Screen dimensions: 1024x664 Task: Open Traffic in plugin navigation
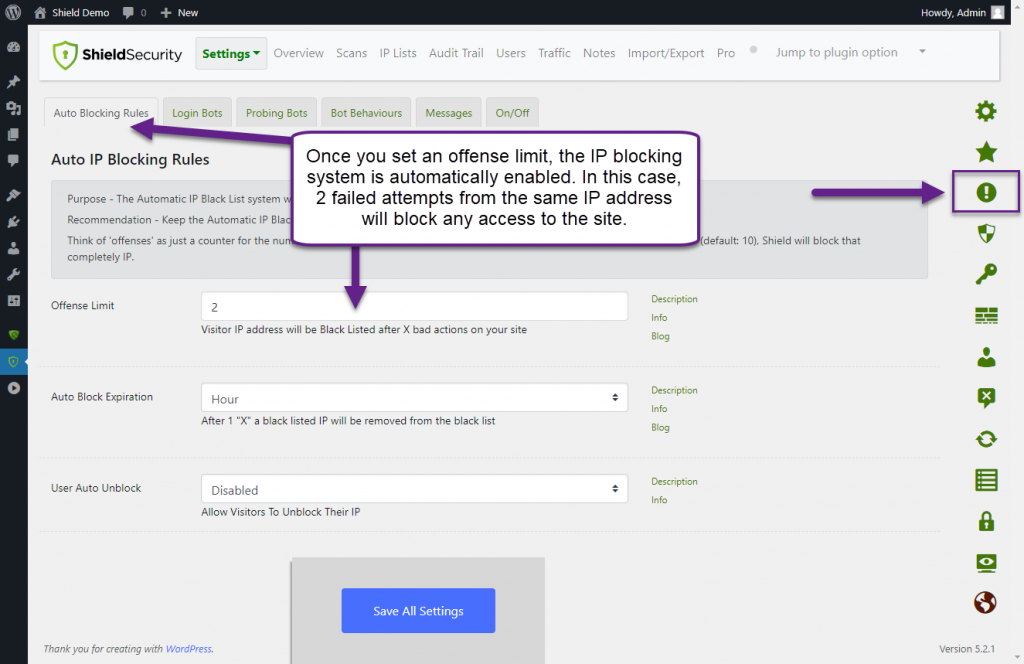pos(554,53)
